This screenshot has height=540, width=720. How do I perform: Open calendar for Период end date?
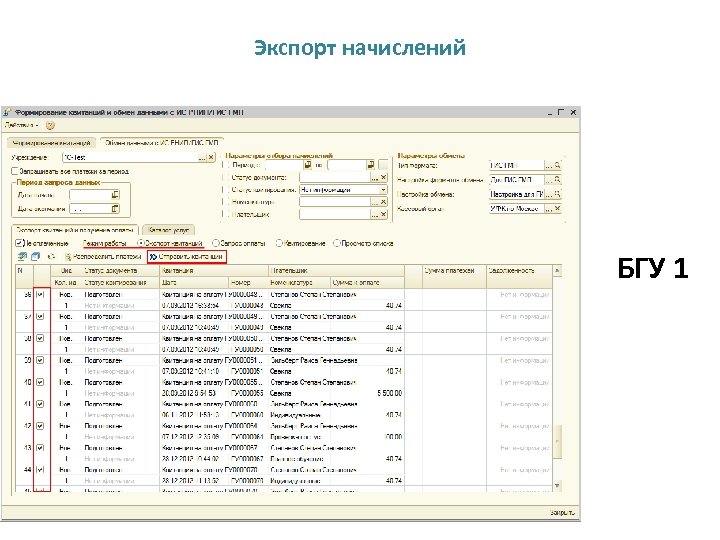point(371,165)
